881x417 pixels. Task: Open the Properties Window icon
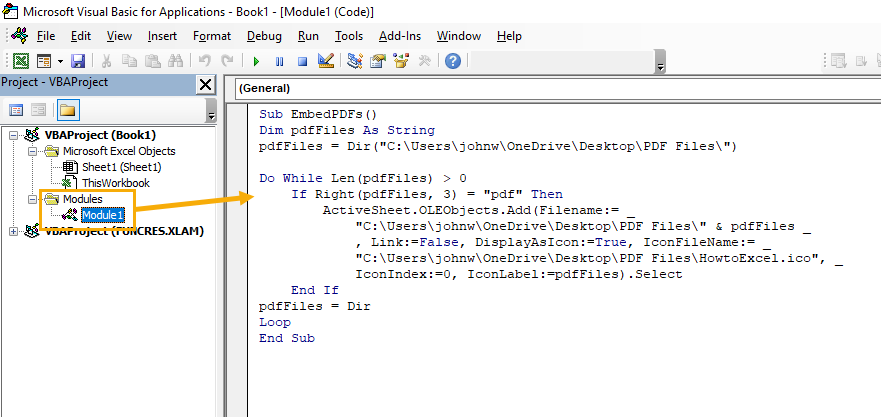point(378,61)
